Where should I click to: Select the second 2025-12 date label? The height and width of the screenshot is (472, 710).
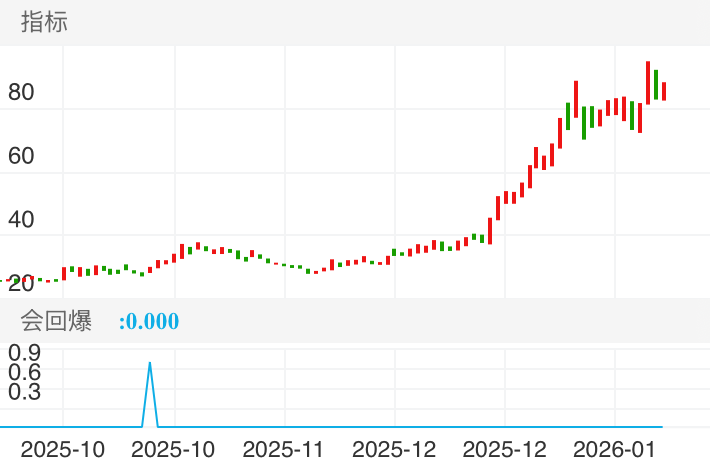pyautogui.click(x=505, y=448)
